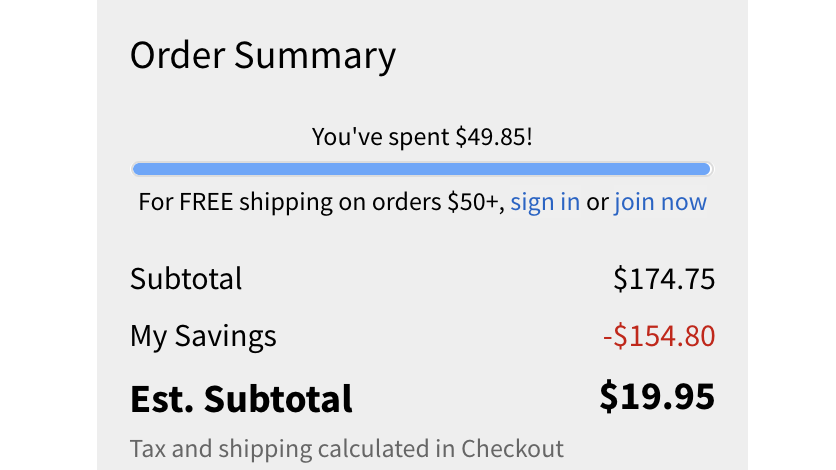Click the Subtotal label
This screenshot has height=470, width=836.
click(186, 278)
